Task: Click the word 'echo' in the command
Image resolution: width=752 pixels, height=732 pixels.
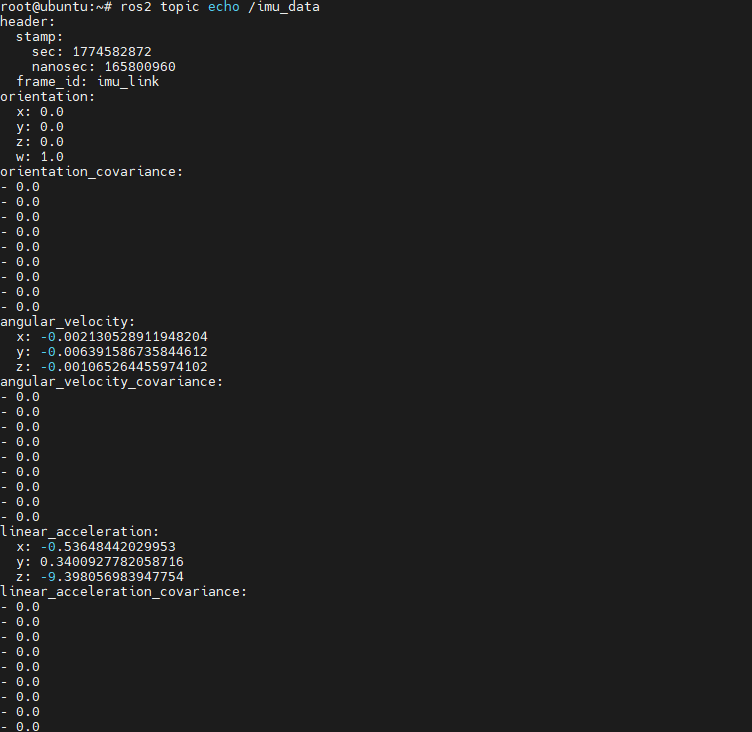Action: coord(223,7)
